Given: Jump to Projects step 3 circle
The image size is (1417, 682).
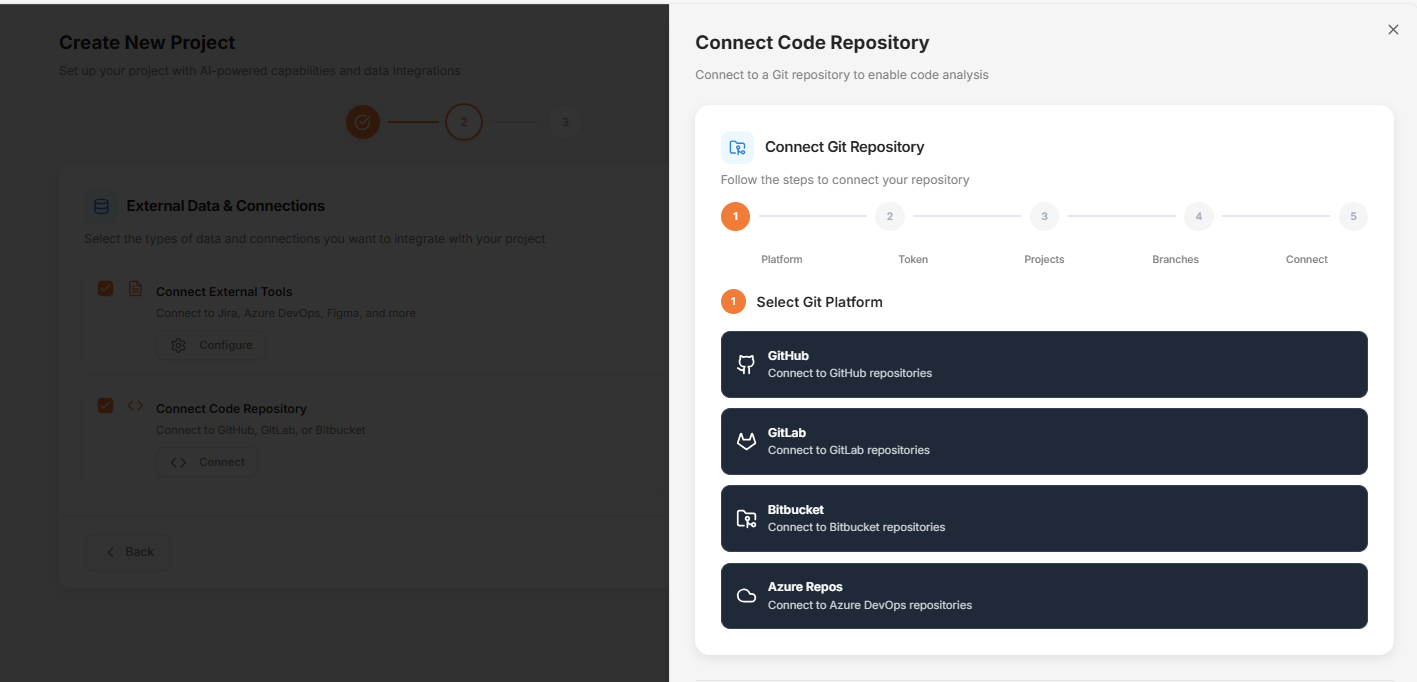Looking at the screenshot, I should [1044, 216].
